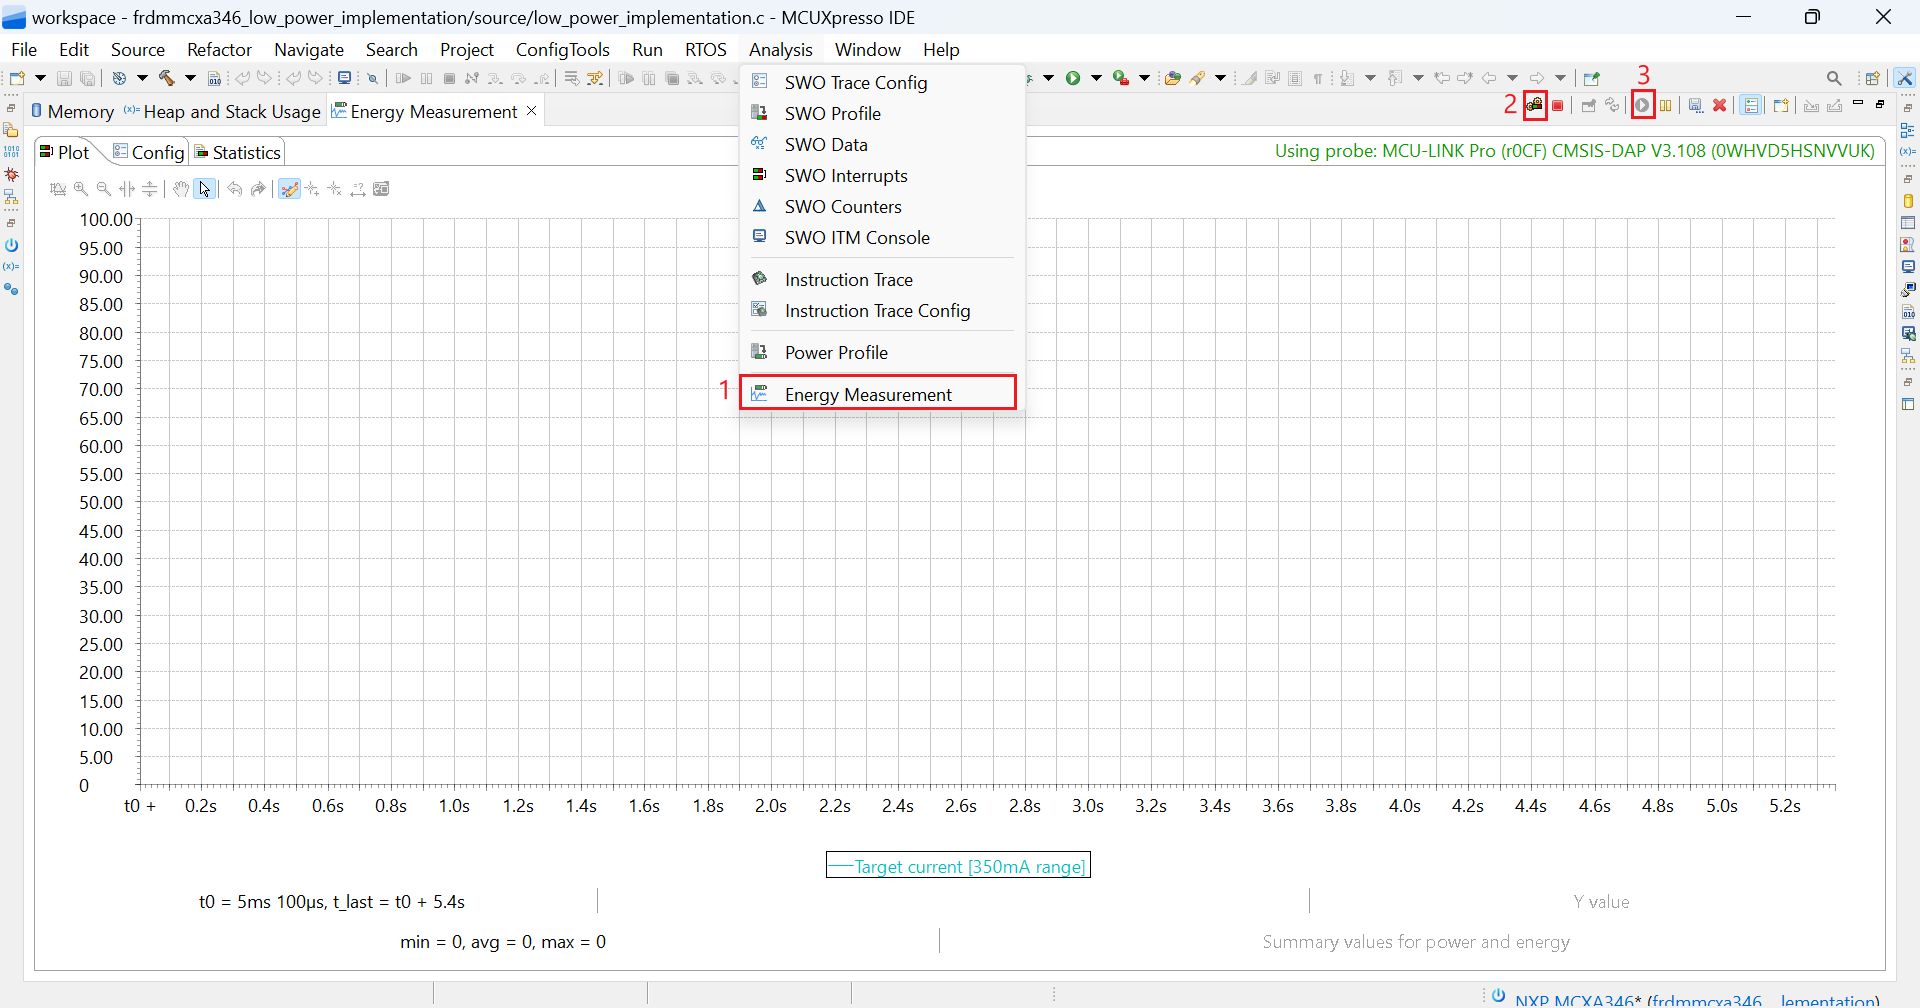Click the red X delete data icon
This screenshot has width=1920, height=1008.
tap(1719, 105)
